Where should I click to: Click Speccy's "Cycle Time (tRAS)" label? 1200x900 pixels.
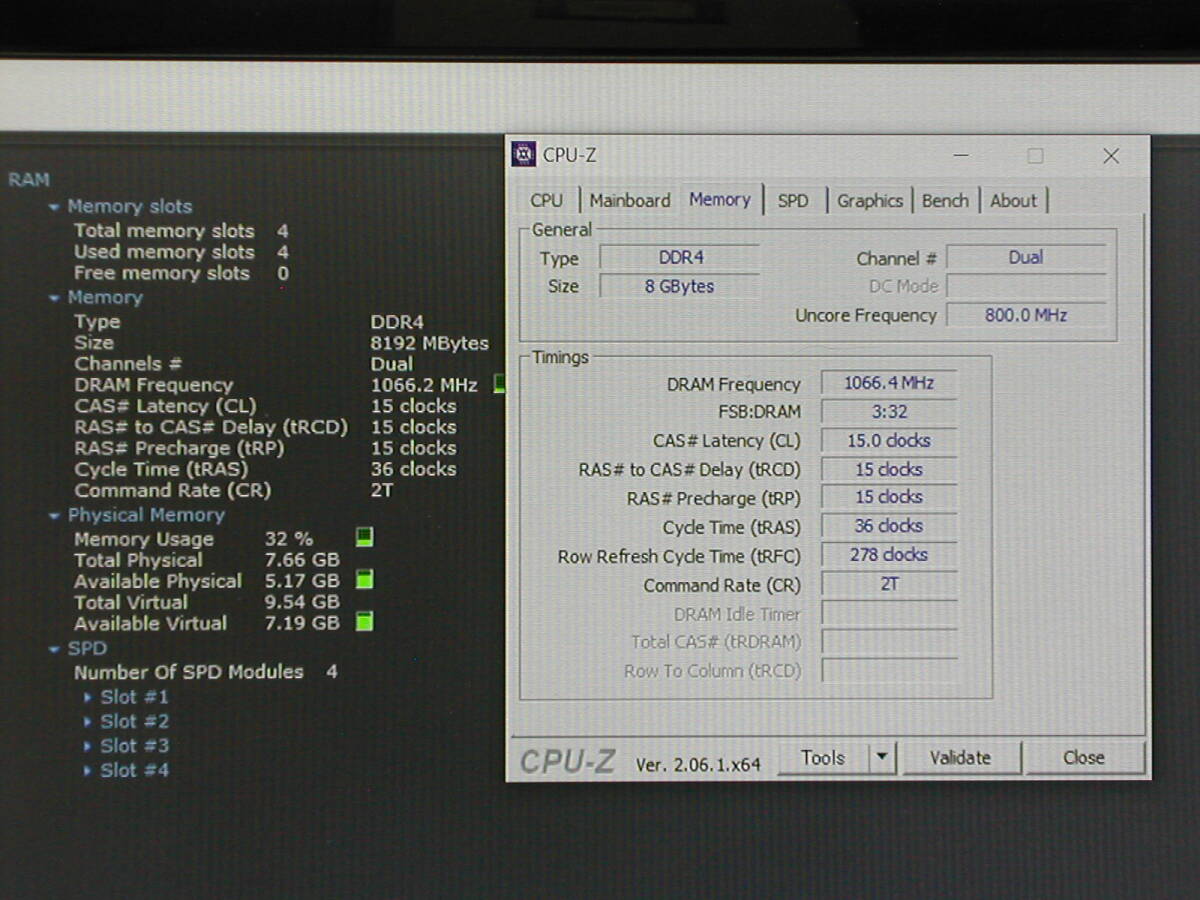tap(161, 469)
